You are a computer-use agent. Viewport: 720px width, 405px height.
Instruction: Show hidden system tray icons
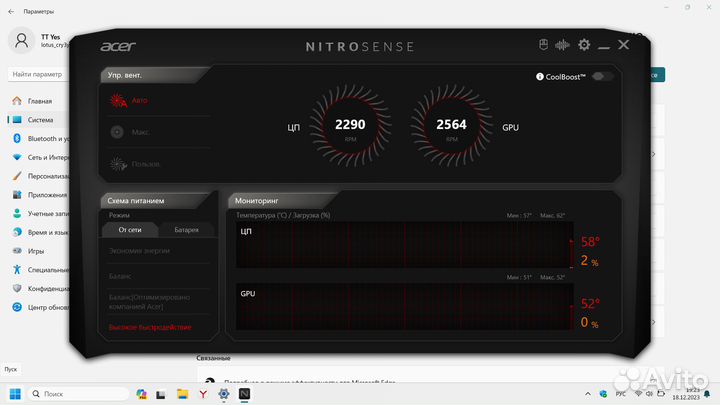[588, 394]
